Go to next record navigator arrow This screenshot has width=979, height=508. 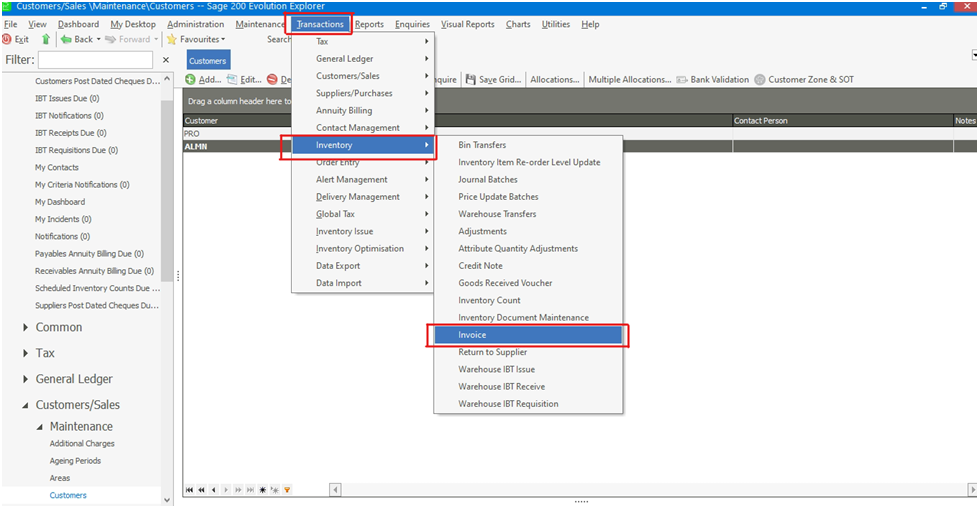click(x=226, y=490)
